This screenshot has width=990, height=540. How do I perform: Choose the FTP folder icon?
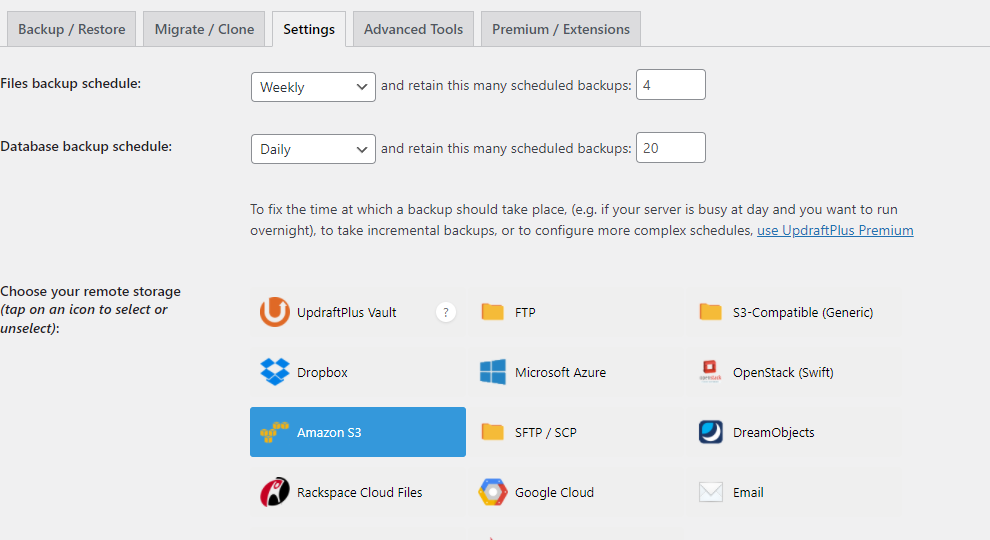point(493,312)
